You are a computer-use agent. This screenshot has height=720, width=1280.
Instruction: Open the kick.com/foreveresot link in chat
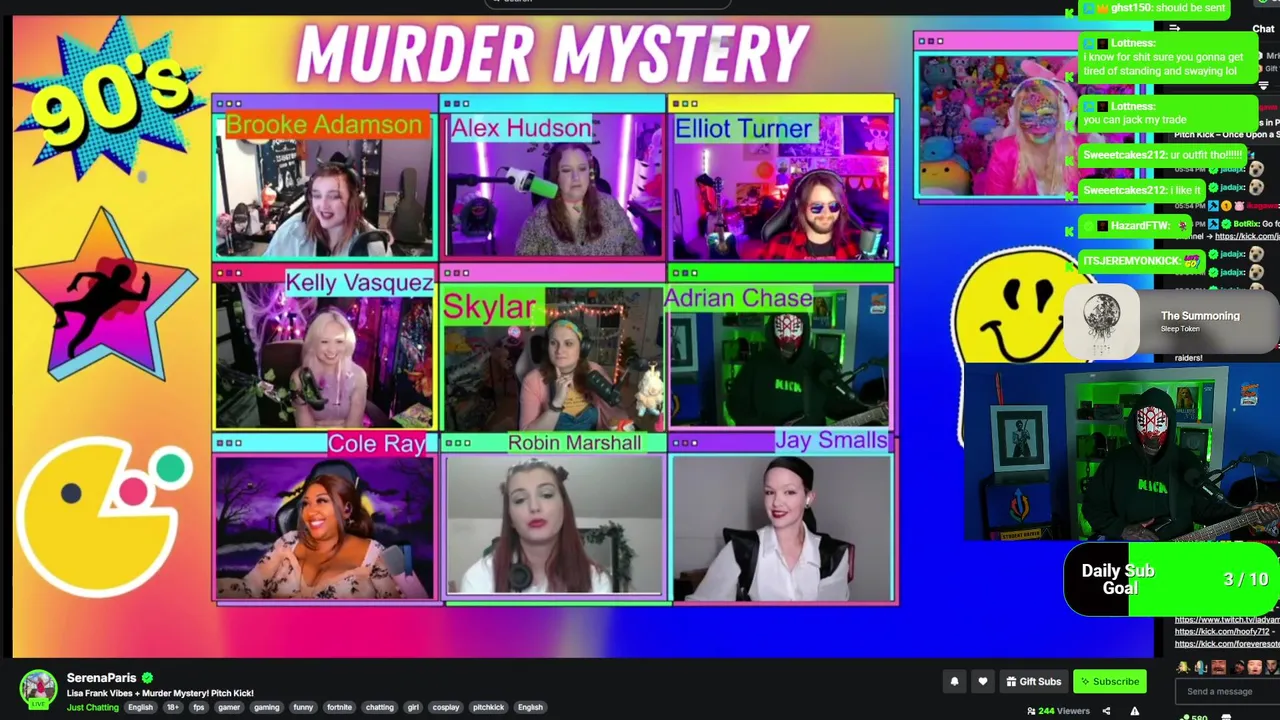coord(1227,644)
